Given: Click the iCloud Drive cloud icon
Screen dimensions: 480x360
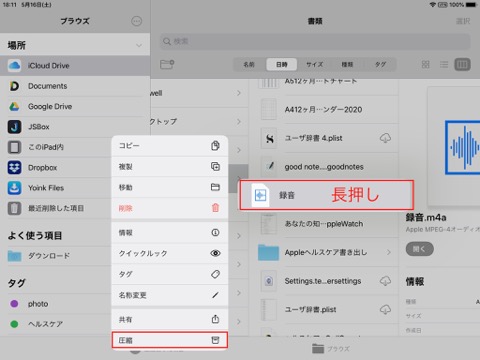Looking at the screenshot, I should 14,66.
